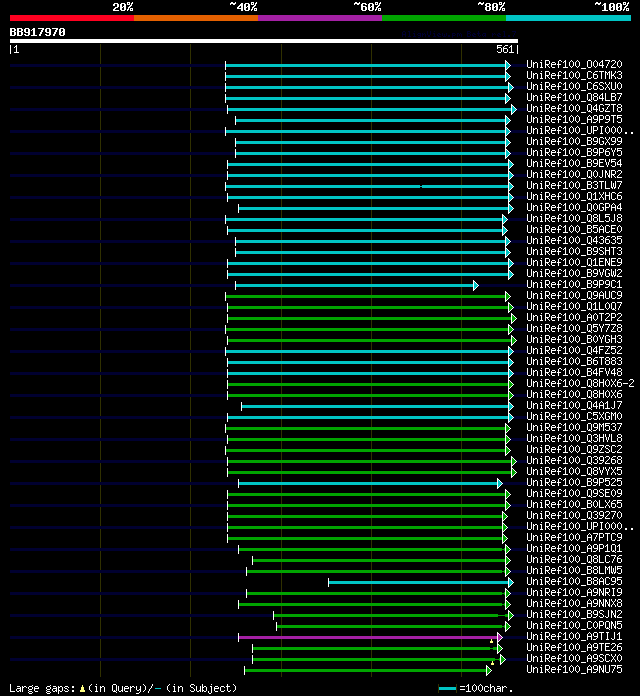This screenshot has width=640, height=696.
Task: Open hit UniRef100_Q84LB7
Action: 574,97
